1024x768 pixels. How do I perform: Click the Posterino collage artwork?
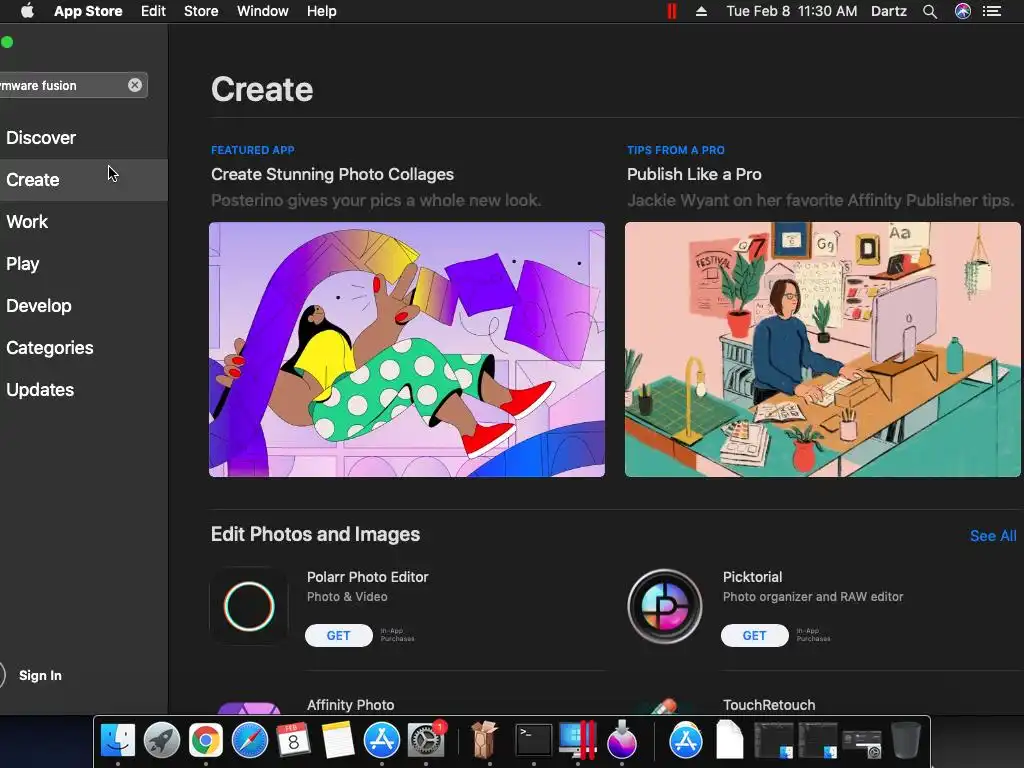point(407,349)
